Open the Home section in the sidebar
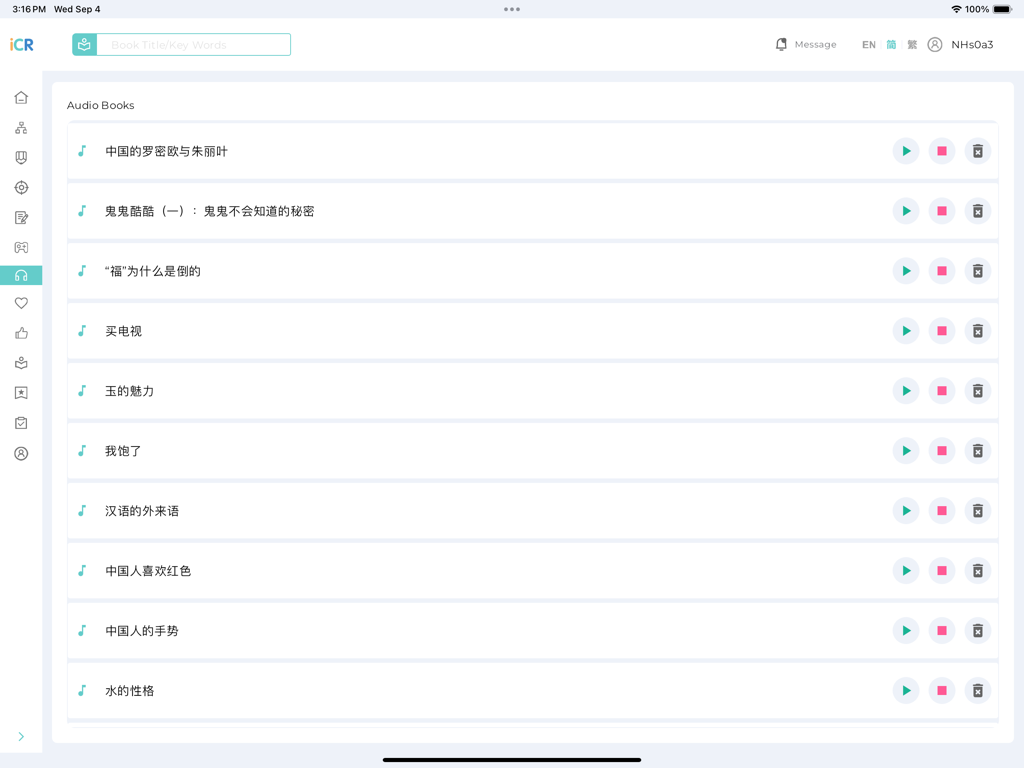Image resolution: width=1024 pixels, height=768 pixels. click(x=21, y=97)
